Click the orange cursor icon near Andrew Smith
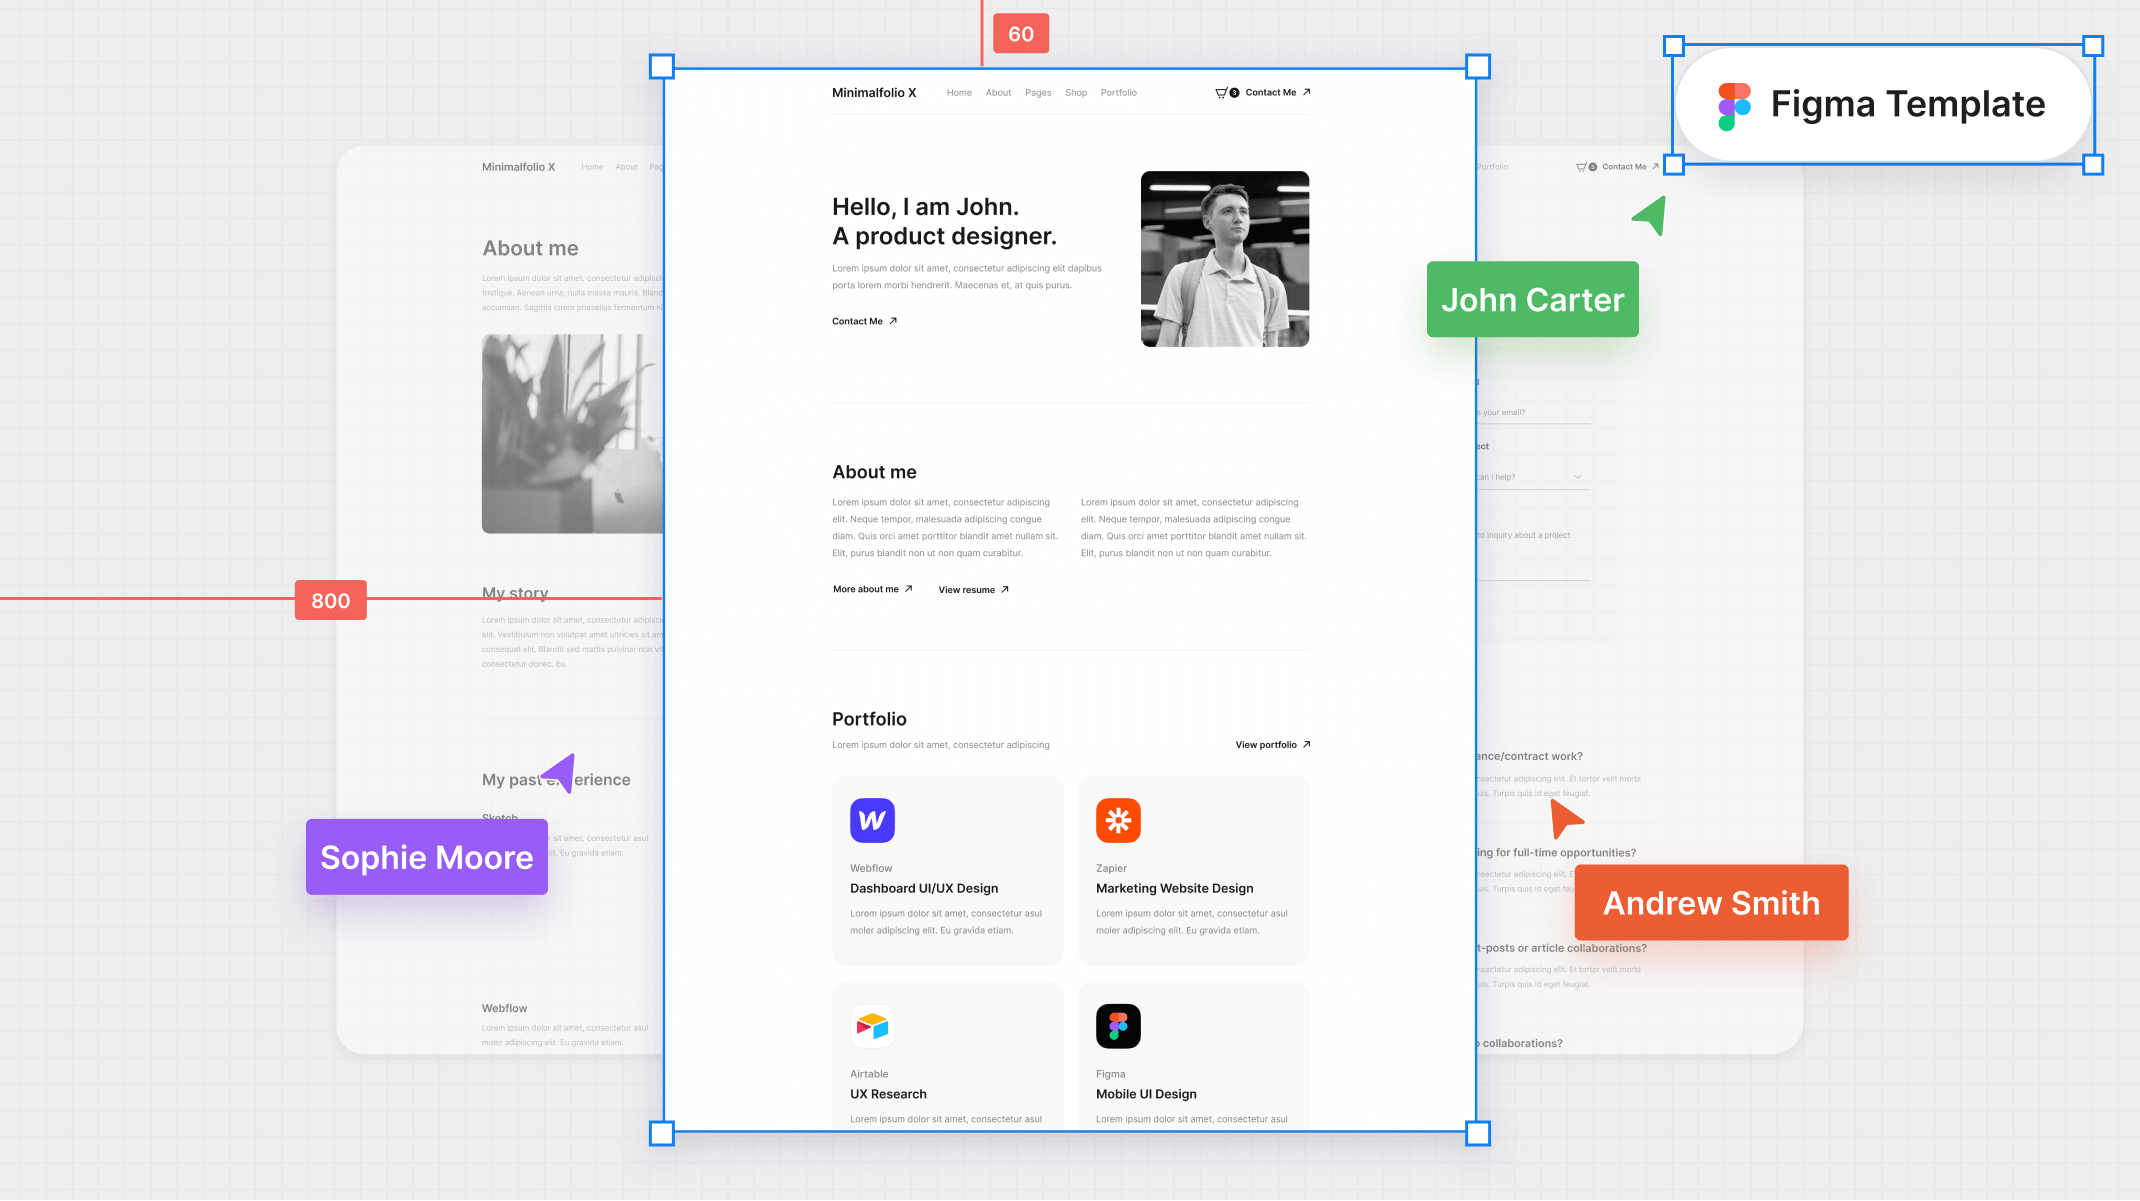This screenshot has width=2140, height=1201. (1562, 817)
